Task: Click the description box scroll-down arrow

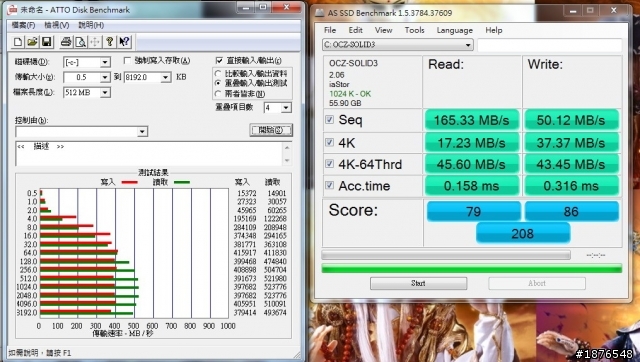Action: coord(287,160)
